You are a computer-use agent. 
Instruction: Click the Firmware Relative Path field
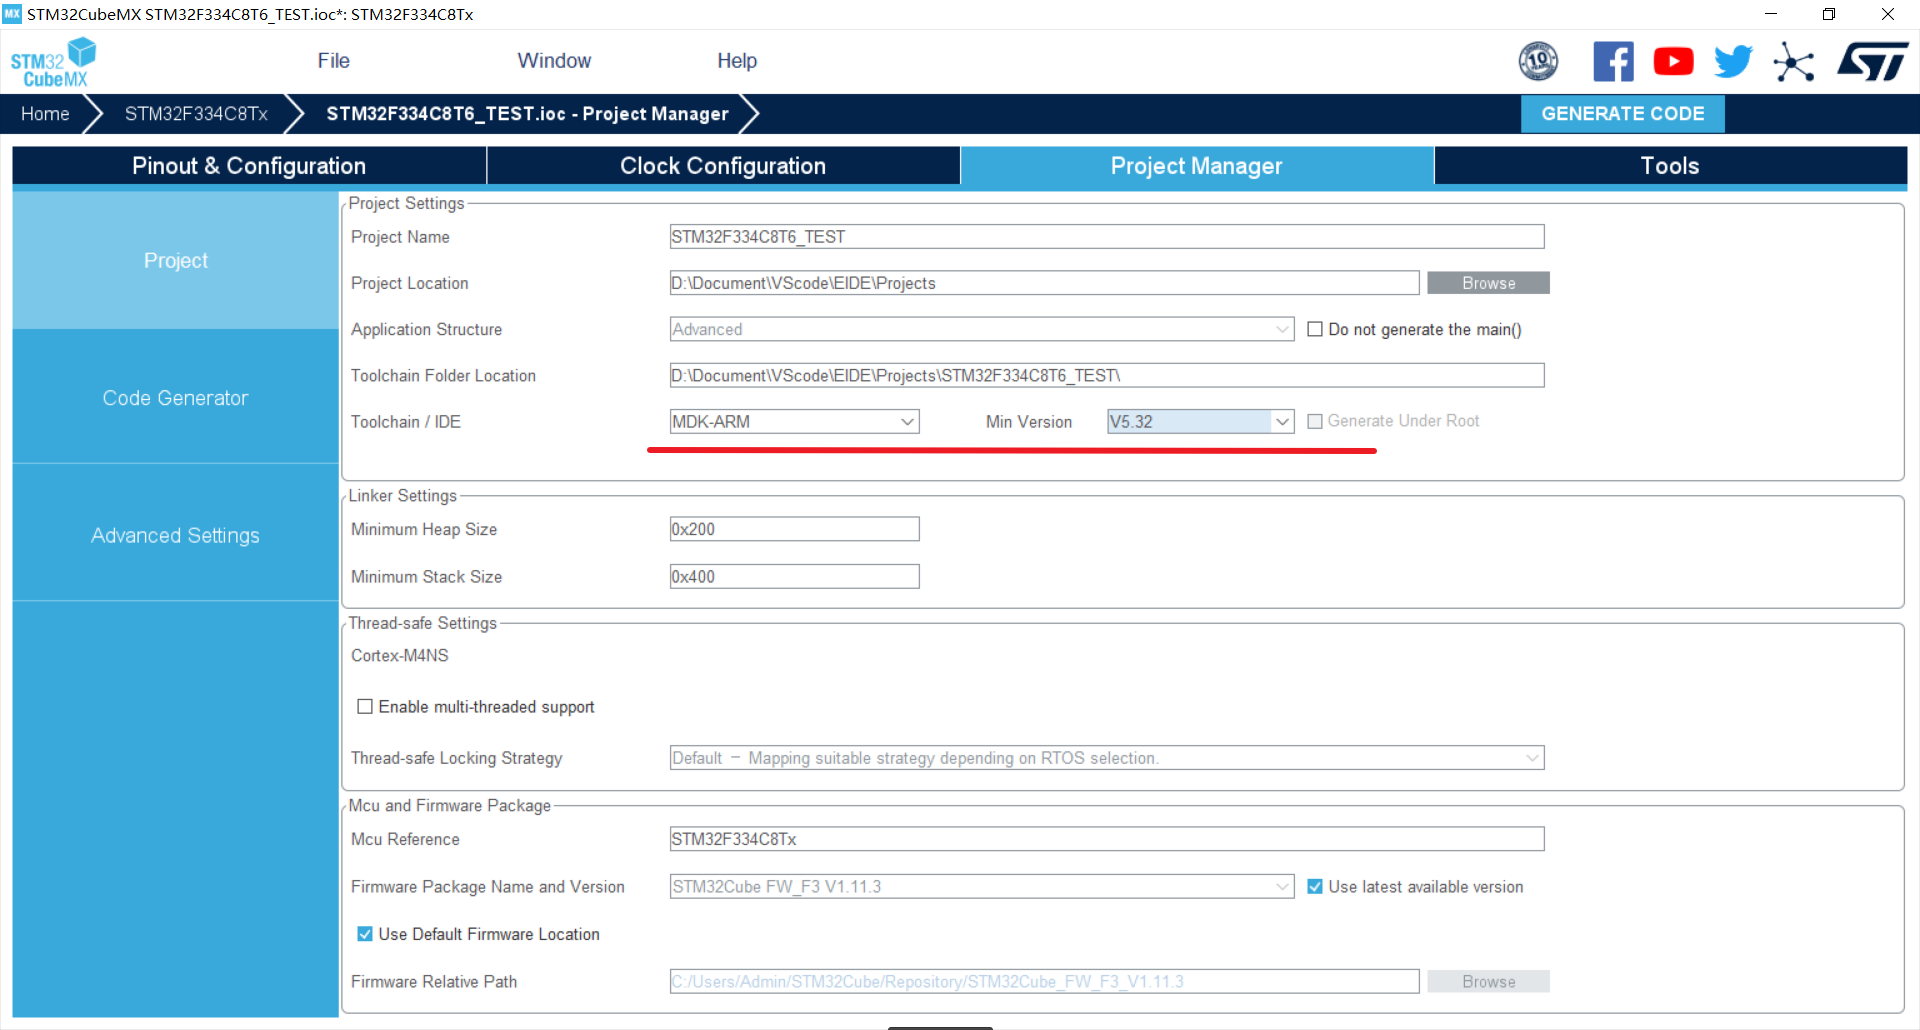pyautogui.click(x=1044, y=981)
